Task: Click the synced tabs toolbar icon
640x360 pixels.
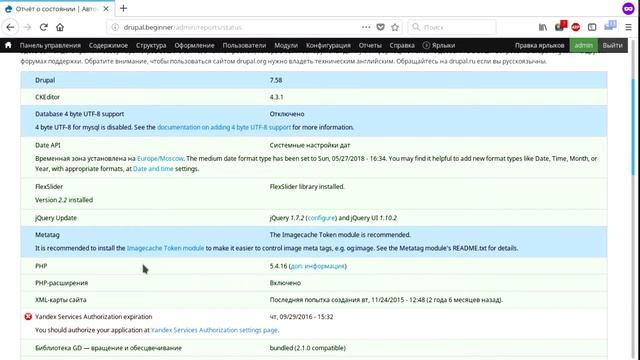Action: (x=610, y=26)
